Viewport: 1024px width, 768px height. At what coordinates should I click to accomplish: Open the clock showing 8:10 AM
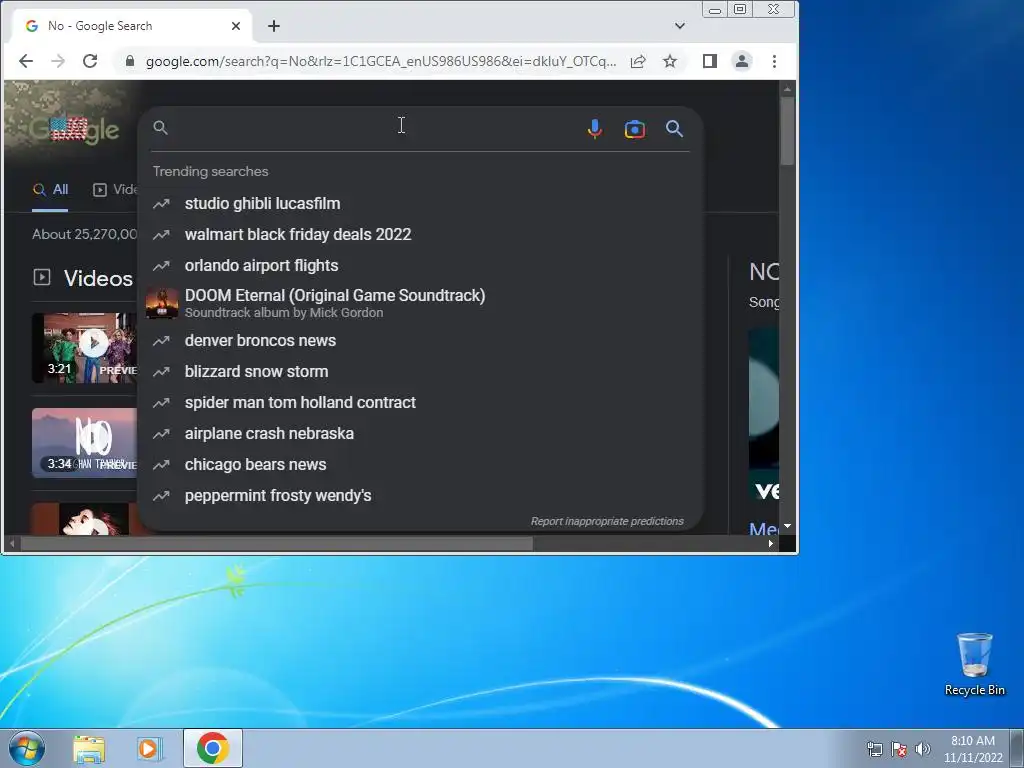tap(973, 748)
